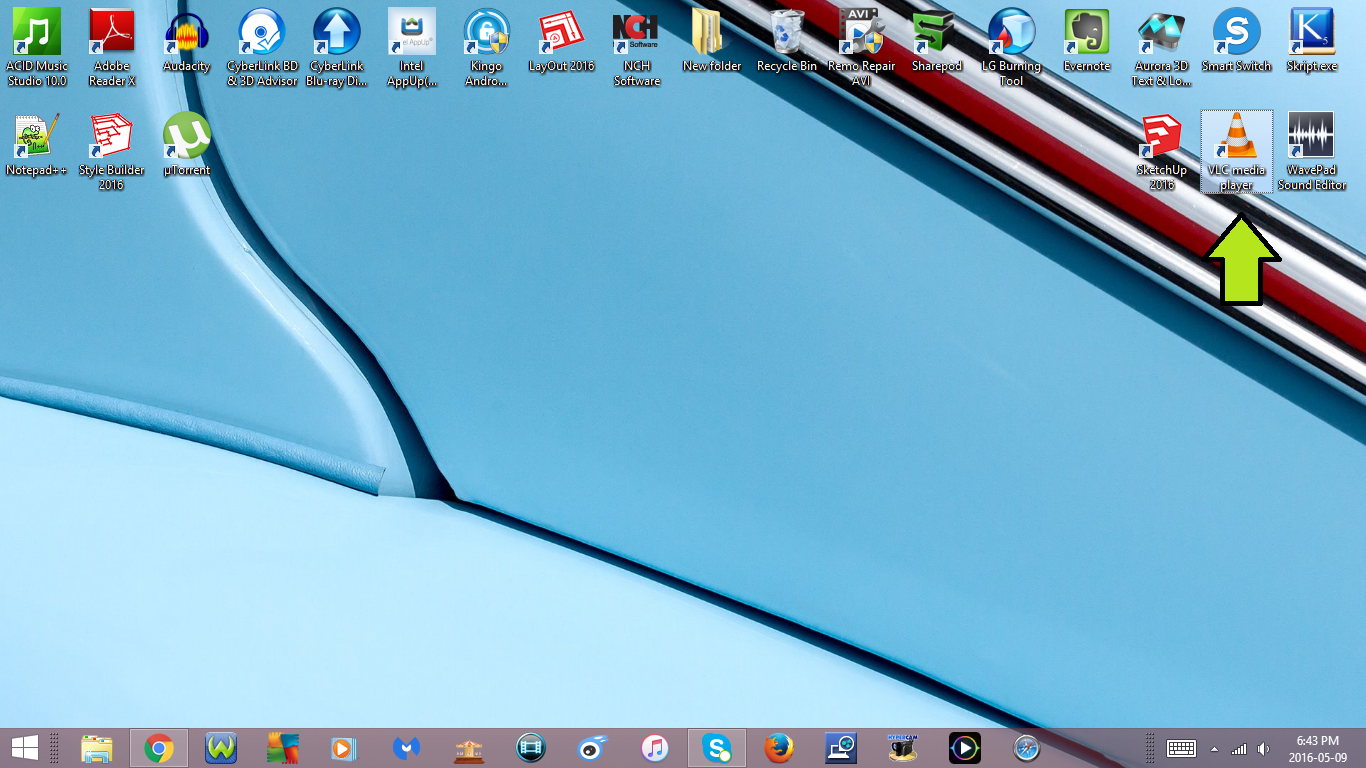Open the network signal tray icon
Screen dimensions: 1366x768
click(1239, 748)
